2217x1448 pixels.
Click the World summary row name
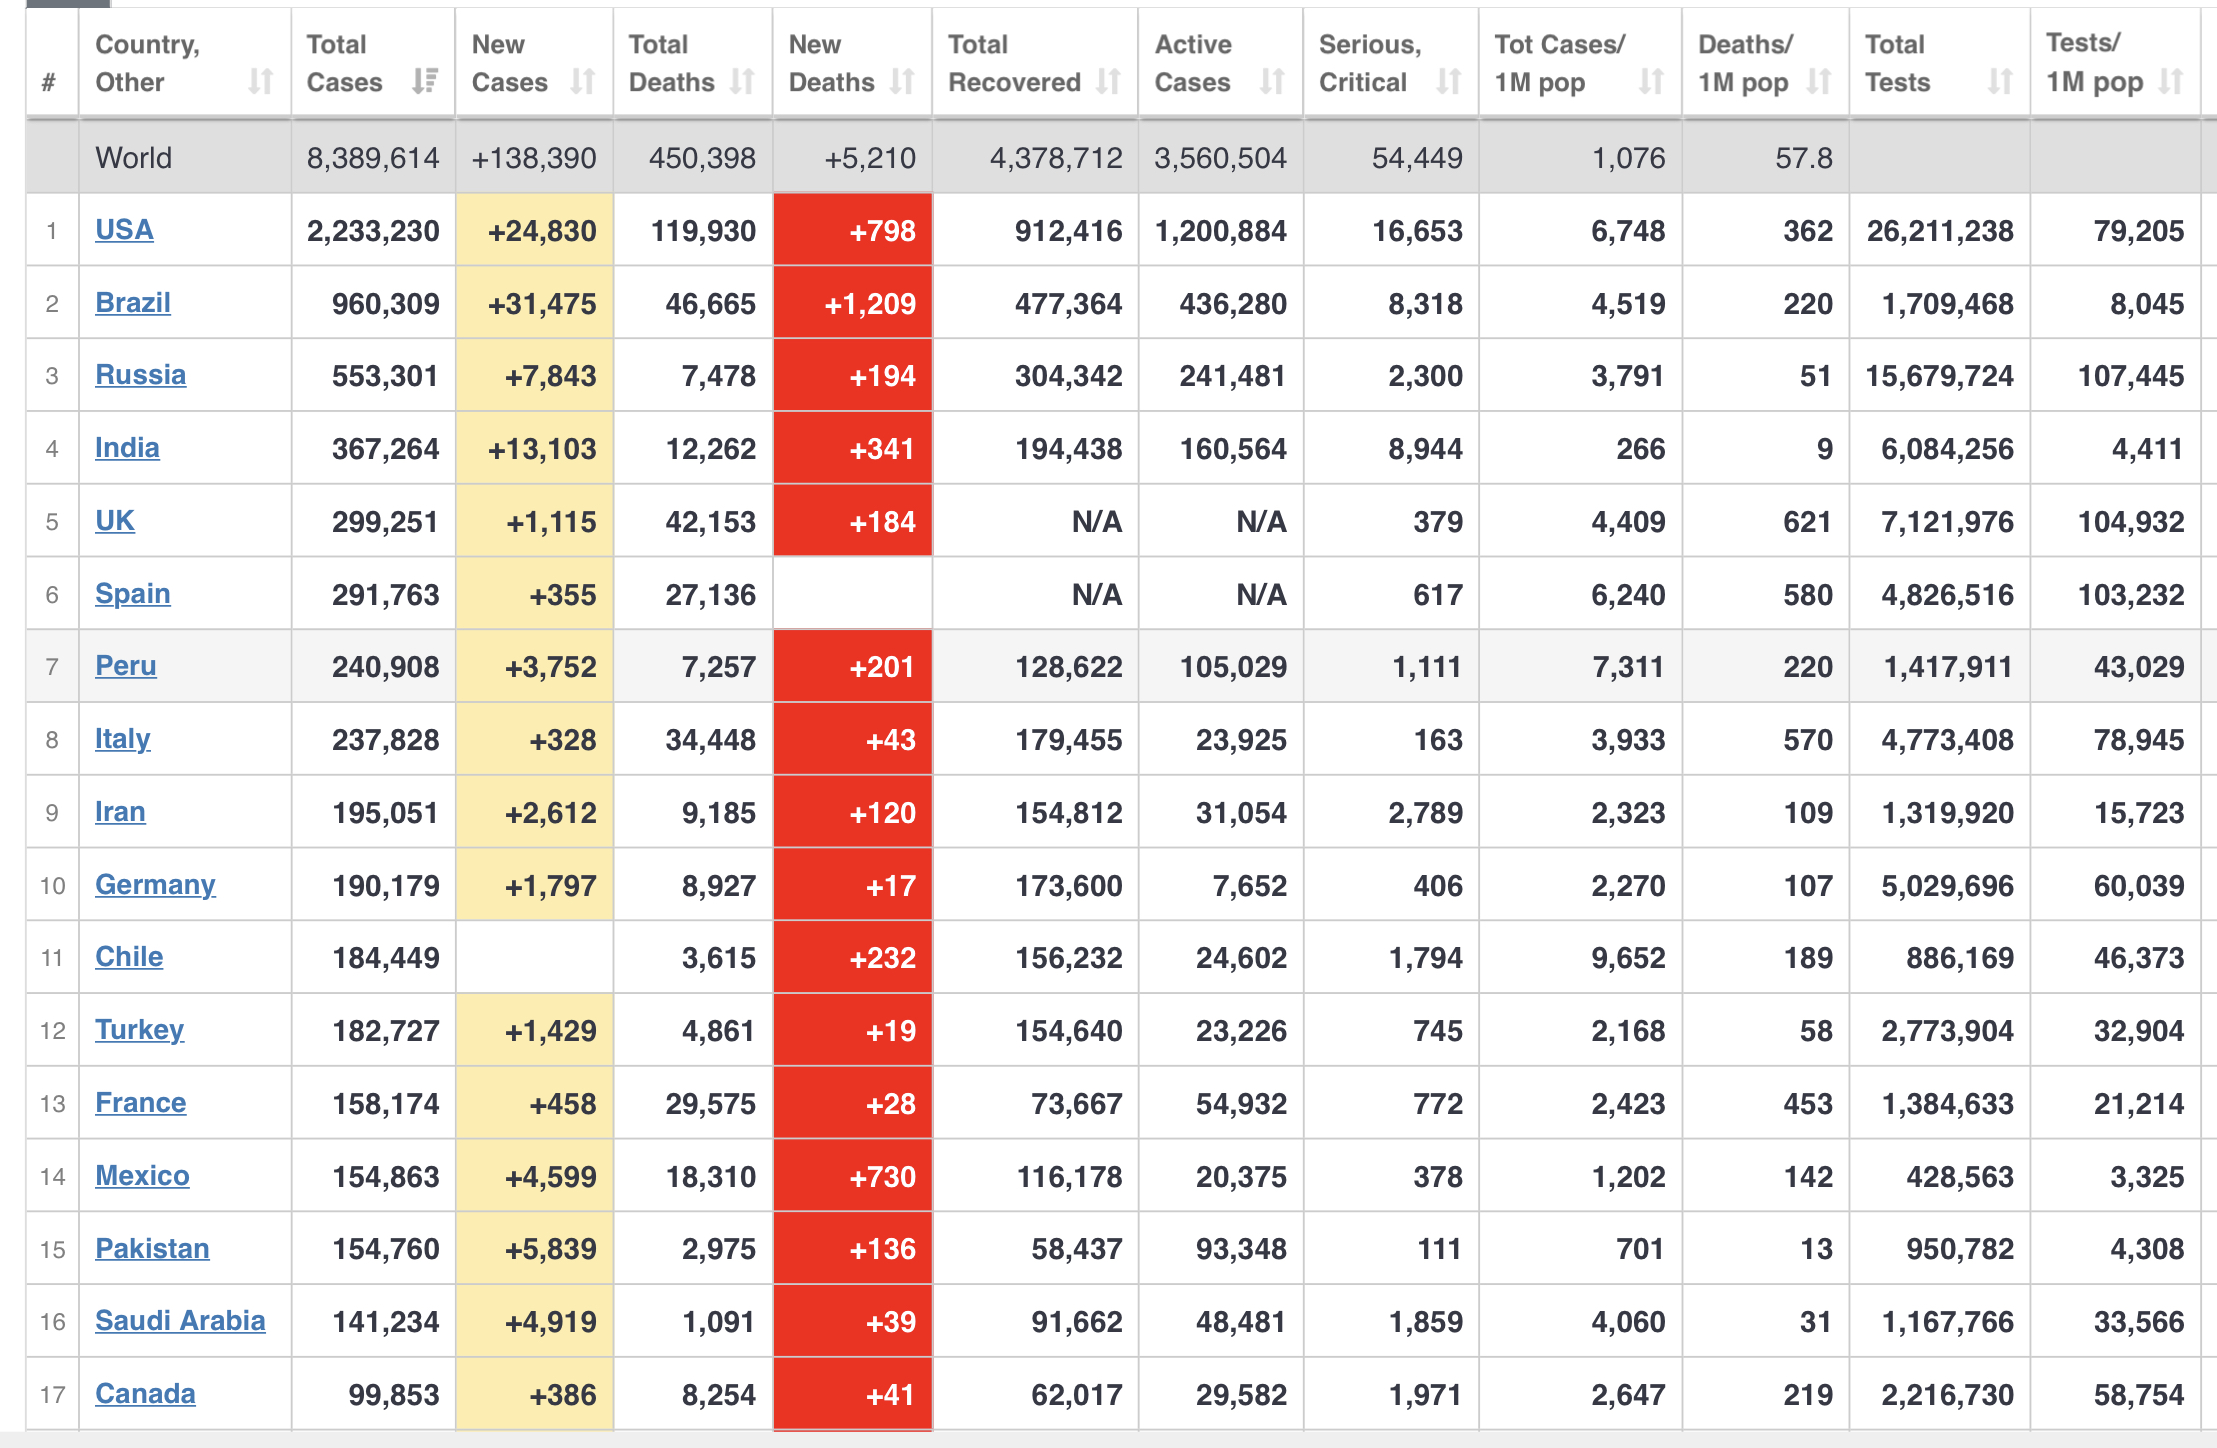134,158
